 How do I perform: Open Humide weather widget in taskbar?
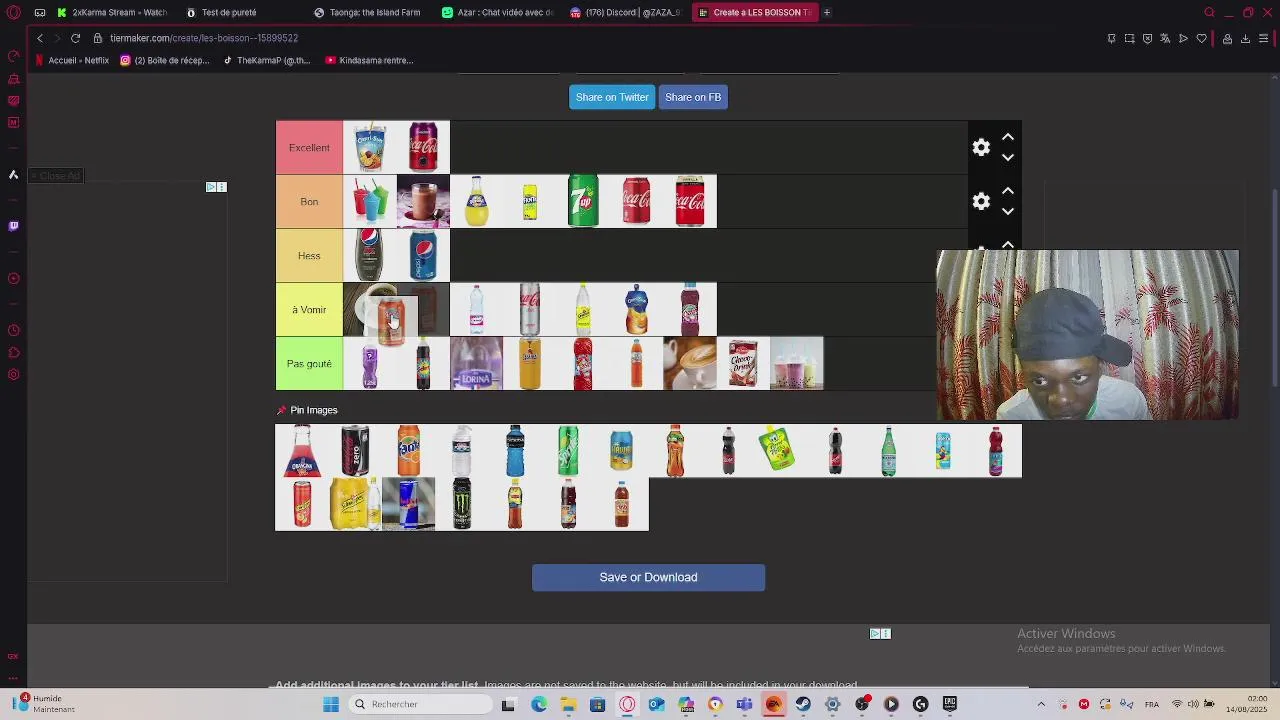click(x=40, y=704)
